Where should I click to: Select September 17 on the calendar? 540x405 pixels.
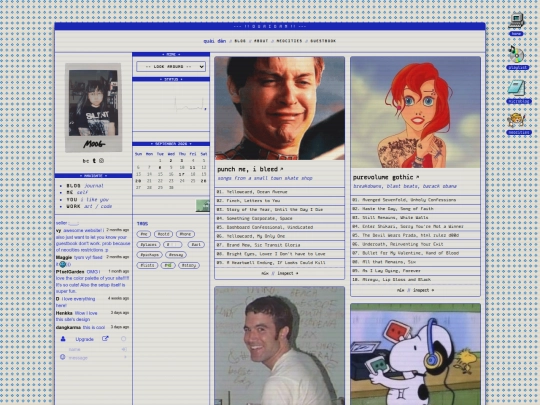click(182, 174)
